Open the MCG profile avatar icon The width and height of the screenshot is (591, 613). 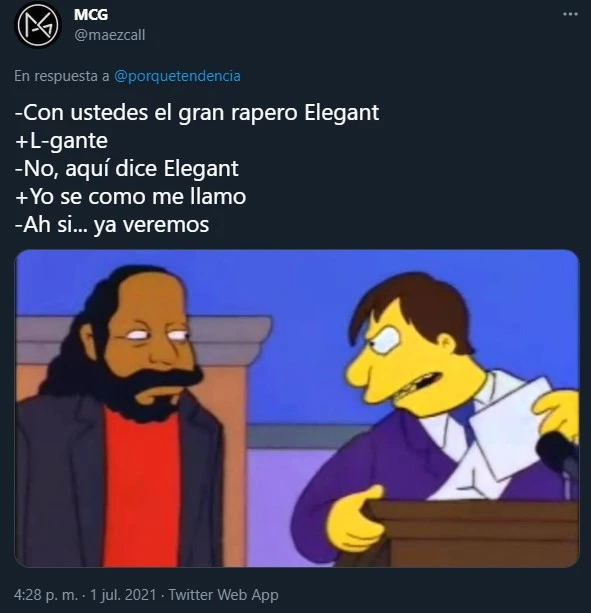[x=38, y=25]
